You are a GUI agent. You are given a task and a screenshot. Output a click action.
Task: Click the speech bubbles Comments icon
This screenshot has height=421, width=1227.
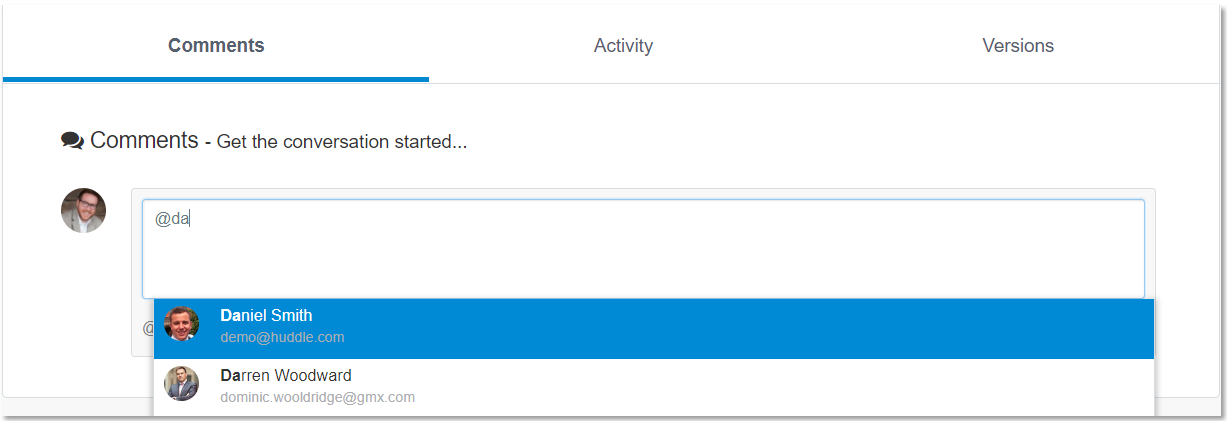click(72, 141)
